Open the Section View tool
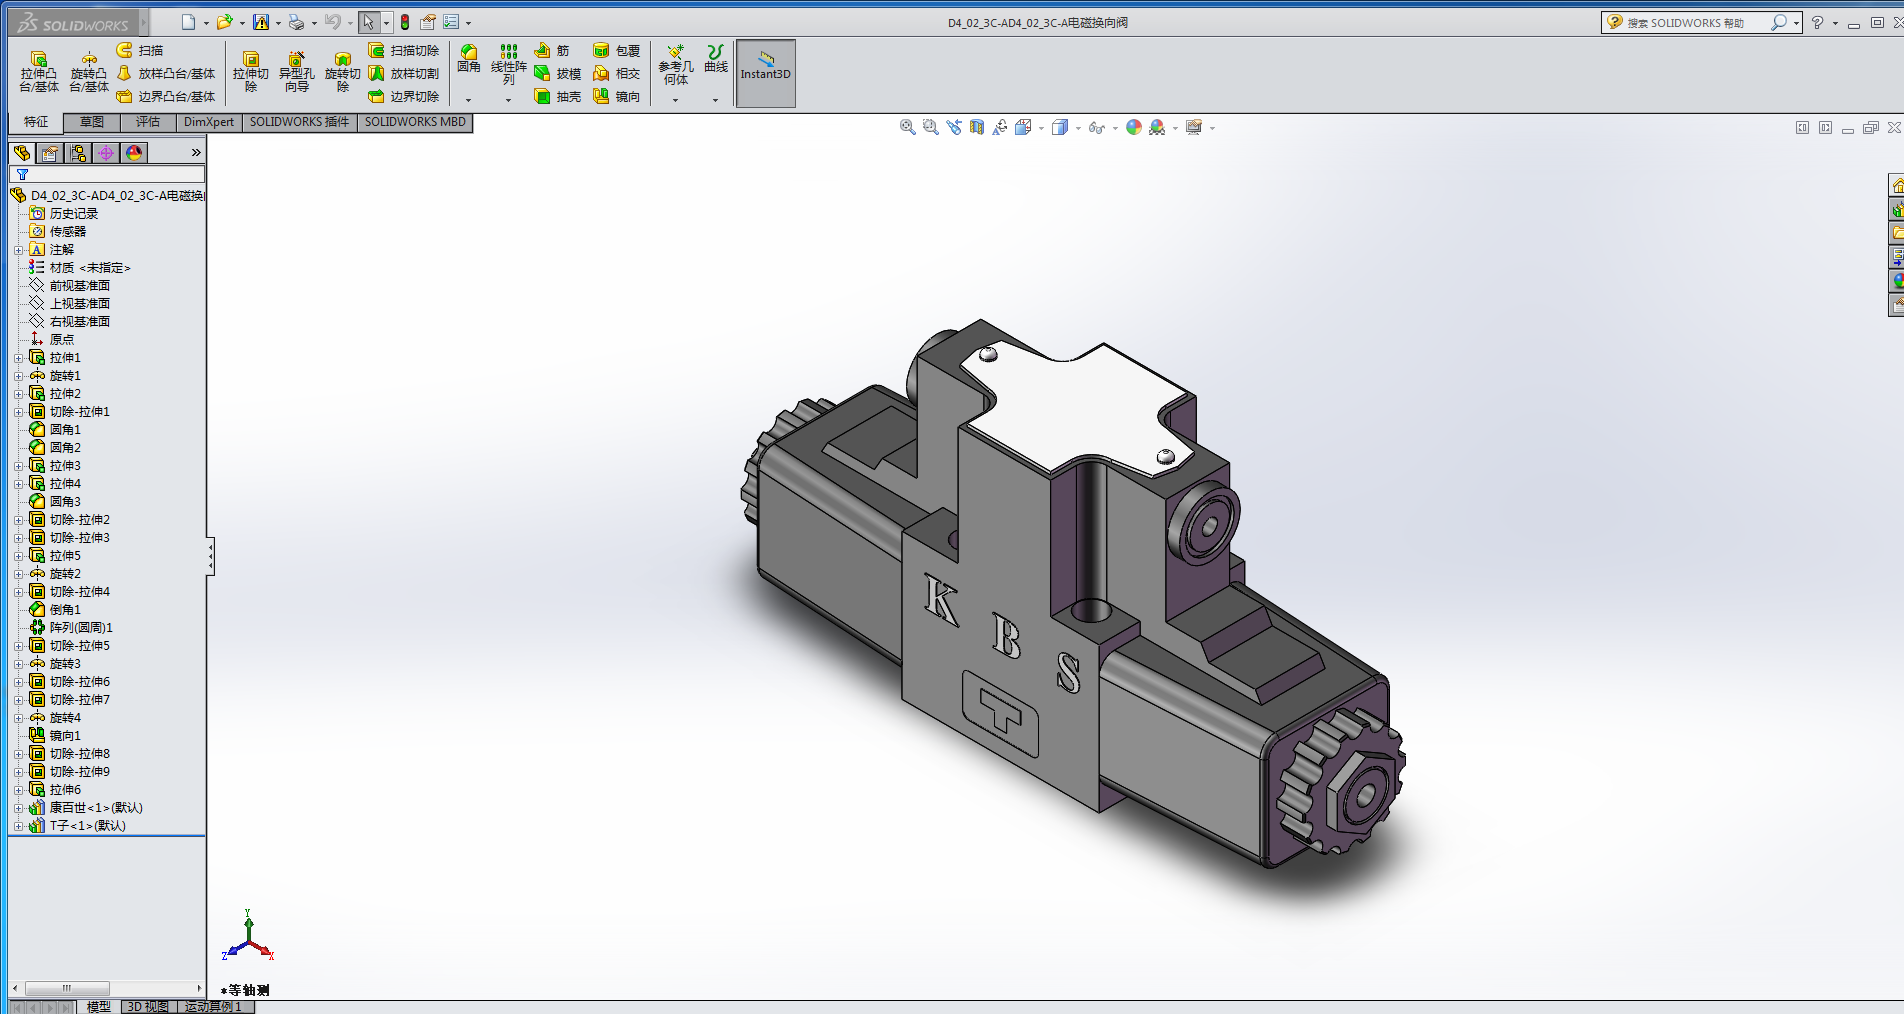 point(977,128)
